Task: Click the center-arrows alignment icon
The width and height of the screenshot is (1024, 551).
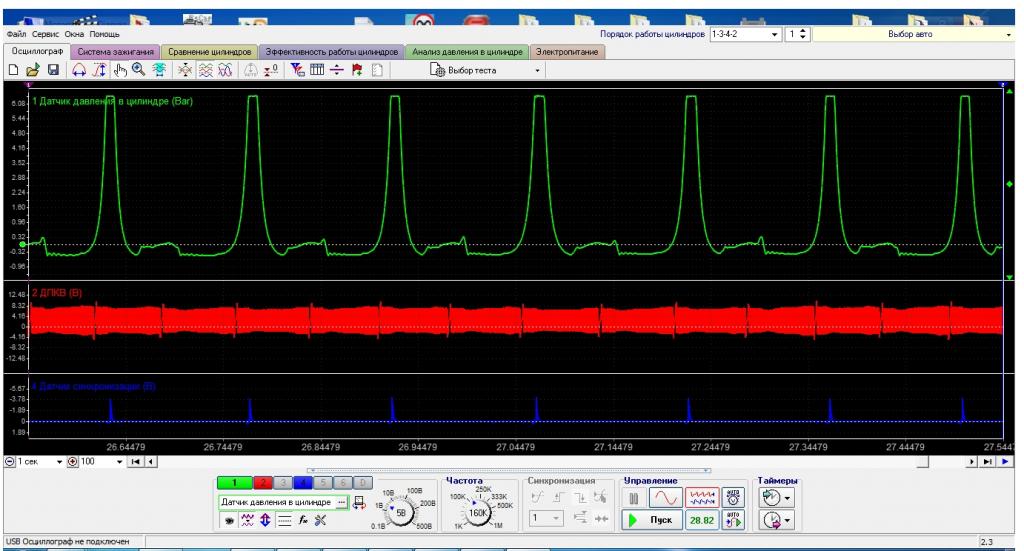Action: pos(185,70)
